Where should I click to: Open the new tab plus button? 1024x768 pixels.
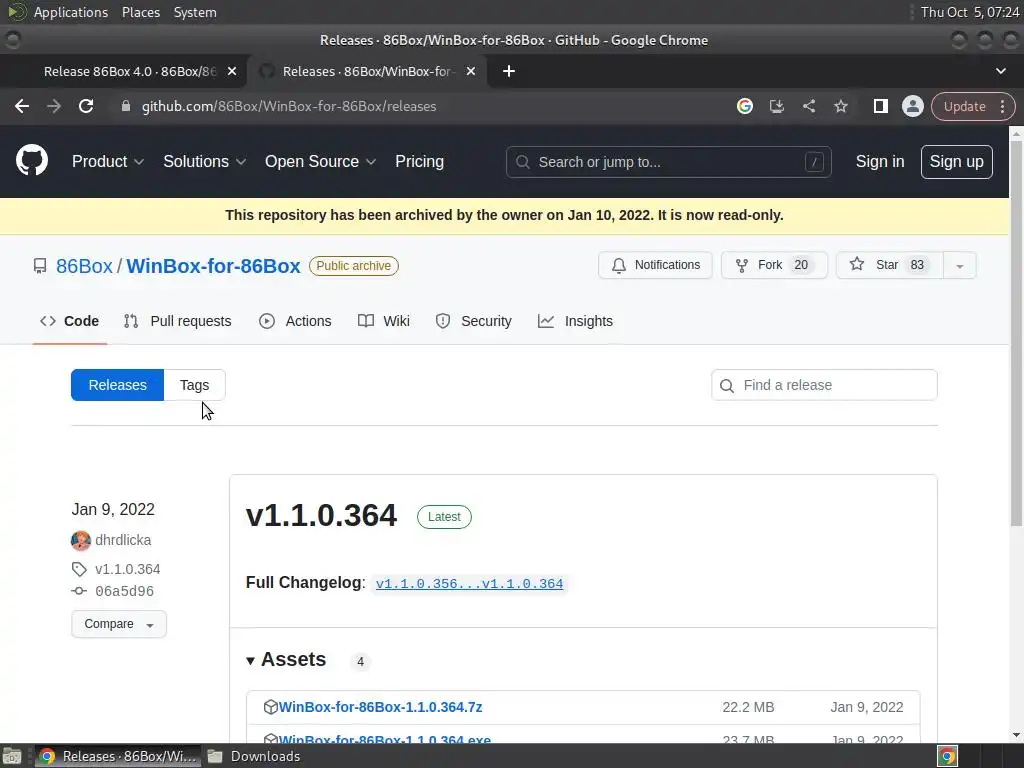[x=509, y=71]
